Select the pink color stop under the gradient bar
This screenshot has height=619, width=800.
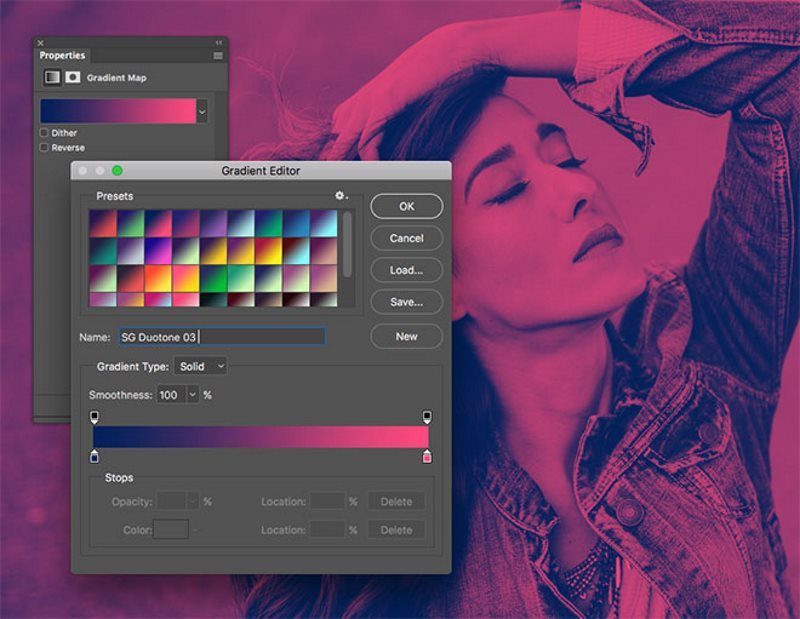tap(426, 456)
